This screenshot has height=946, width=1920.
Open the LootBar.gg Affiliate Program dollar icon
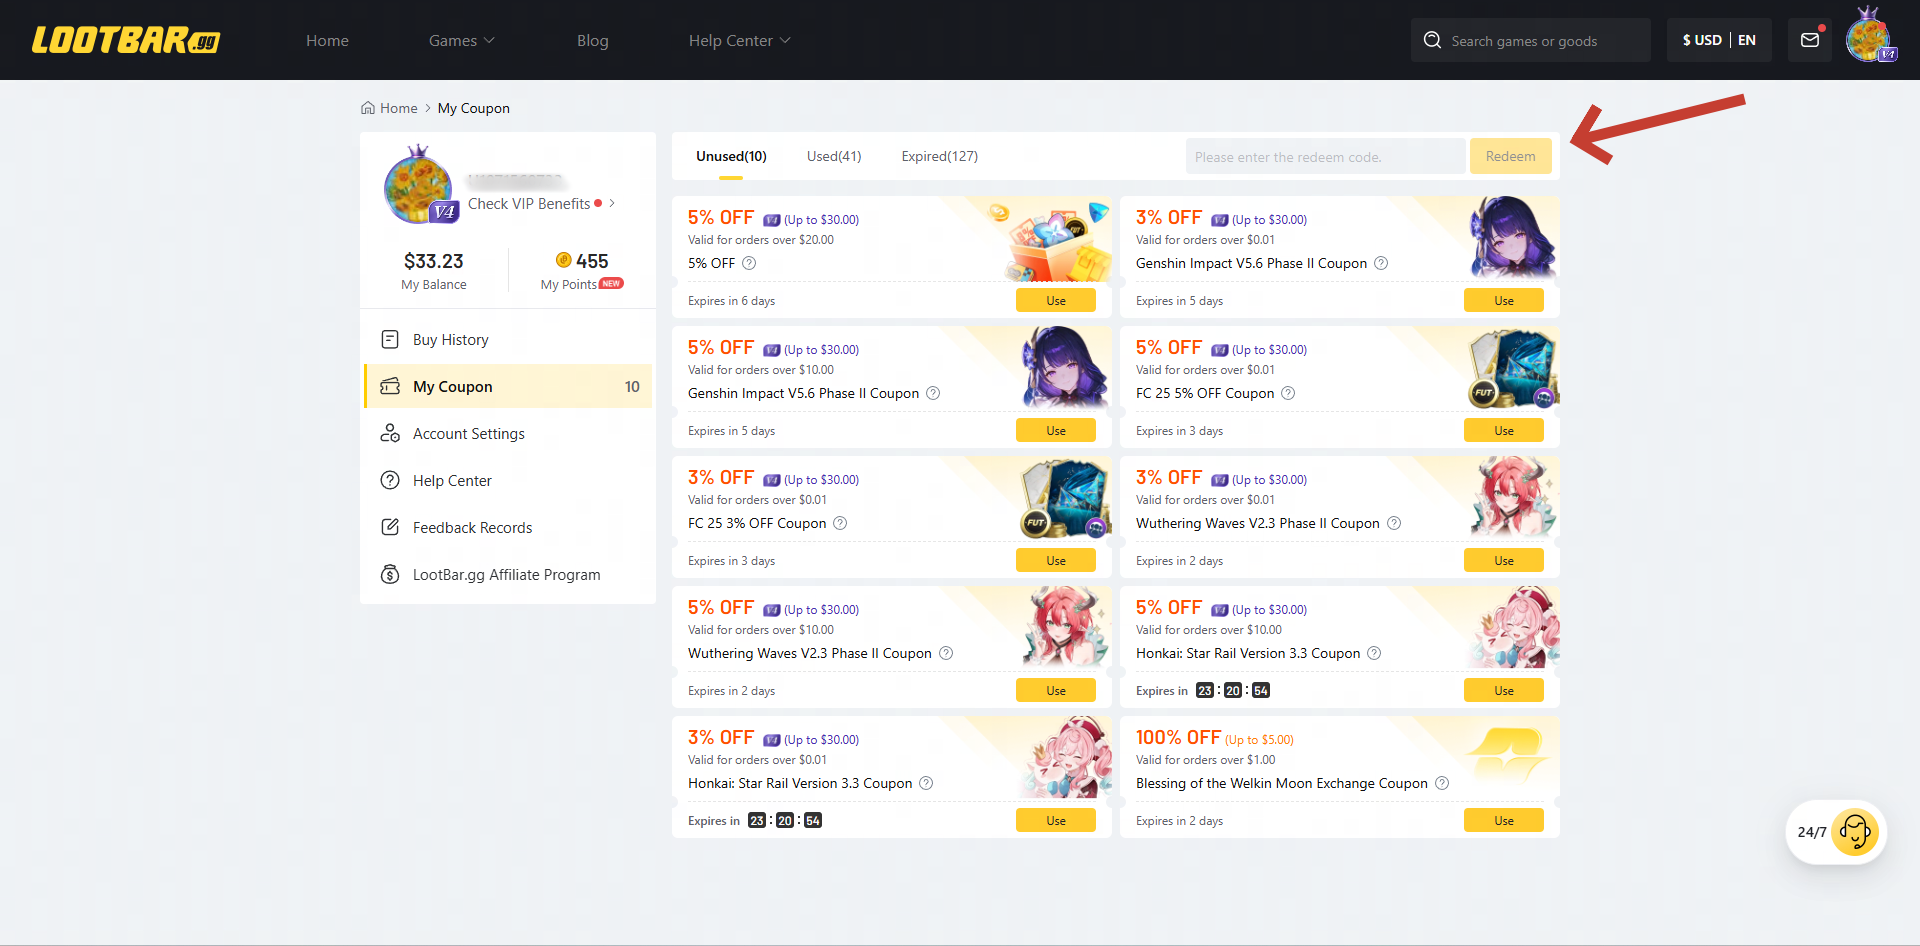(391, 574)
